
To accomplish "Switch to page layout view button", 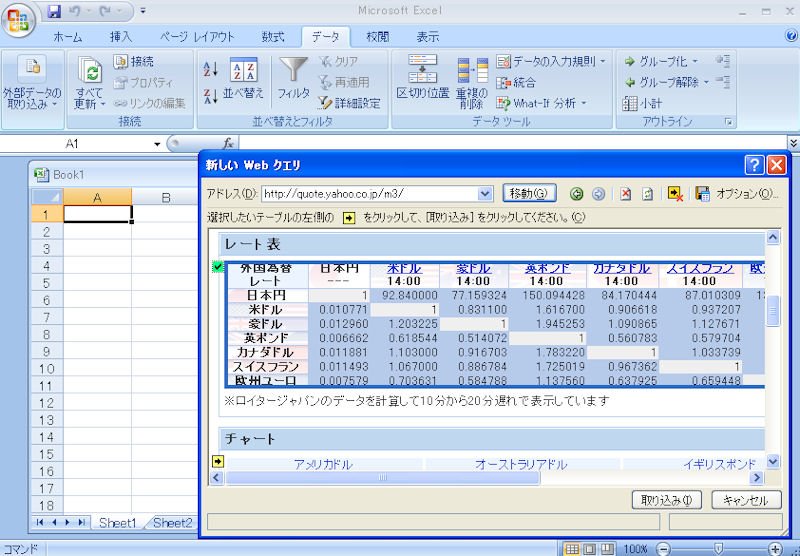I will point(589,549).
